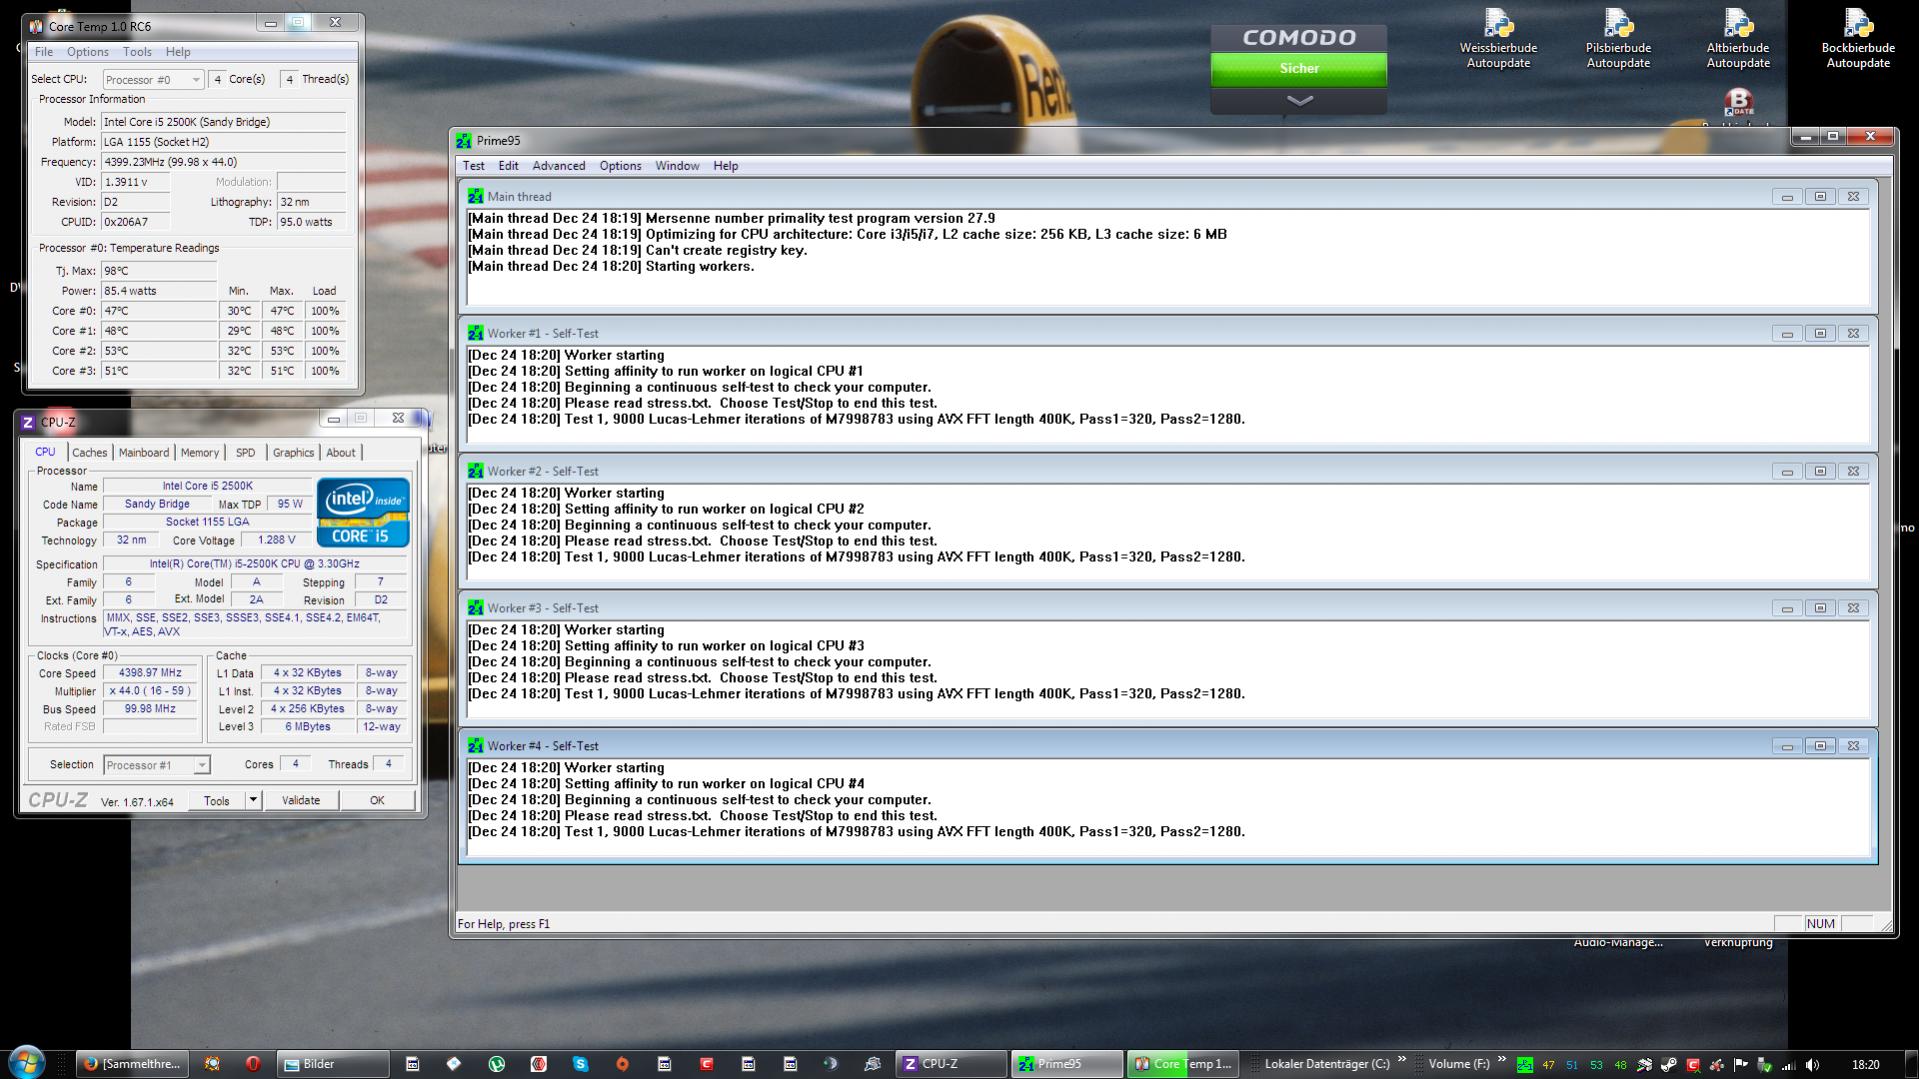Click the Comodo red tray icon
This screenshot has width=1919, height=1079.
tap(1693, 1065)
